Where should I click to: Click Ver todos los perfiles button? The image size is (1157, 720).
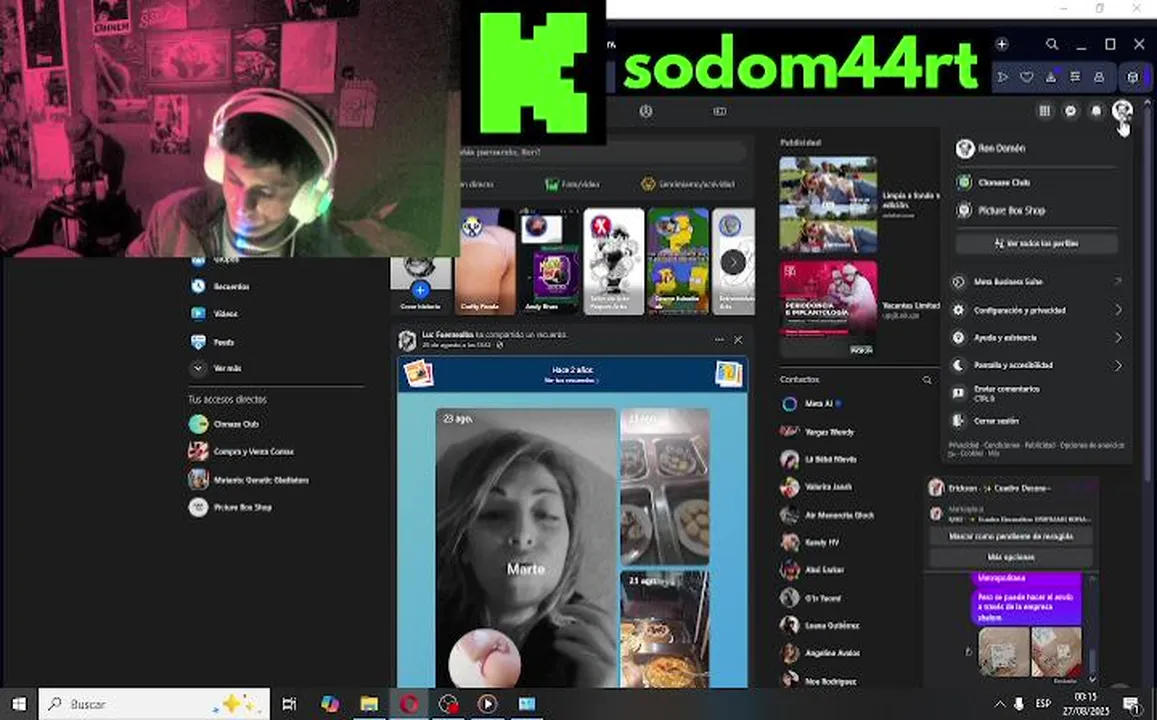[1037, 243]
